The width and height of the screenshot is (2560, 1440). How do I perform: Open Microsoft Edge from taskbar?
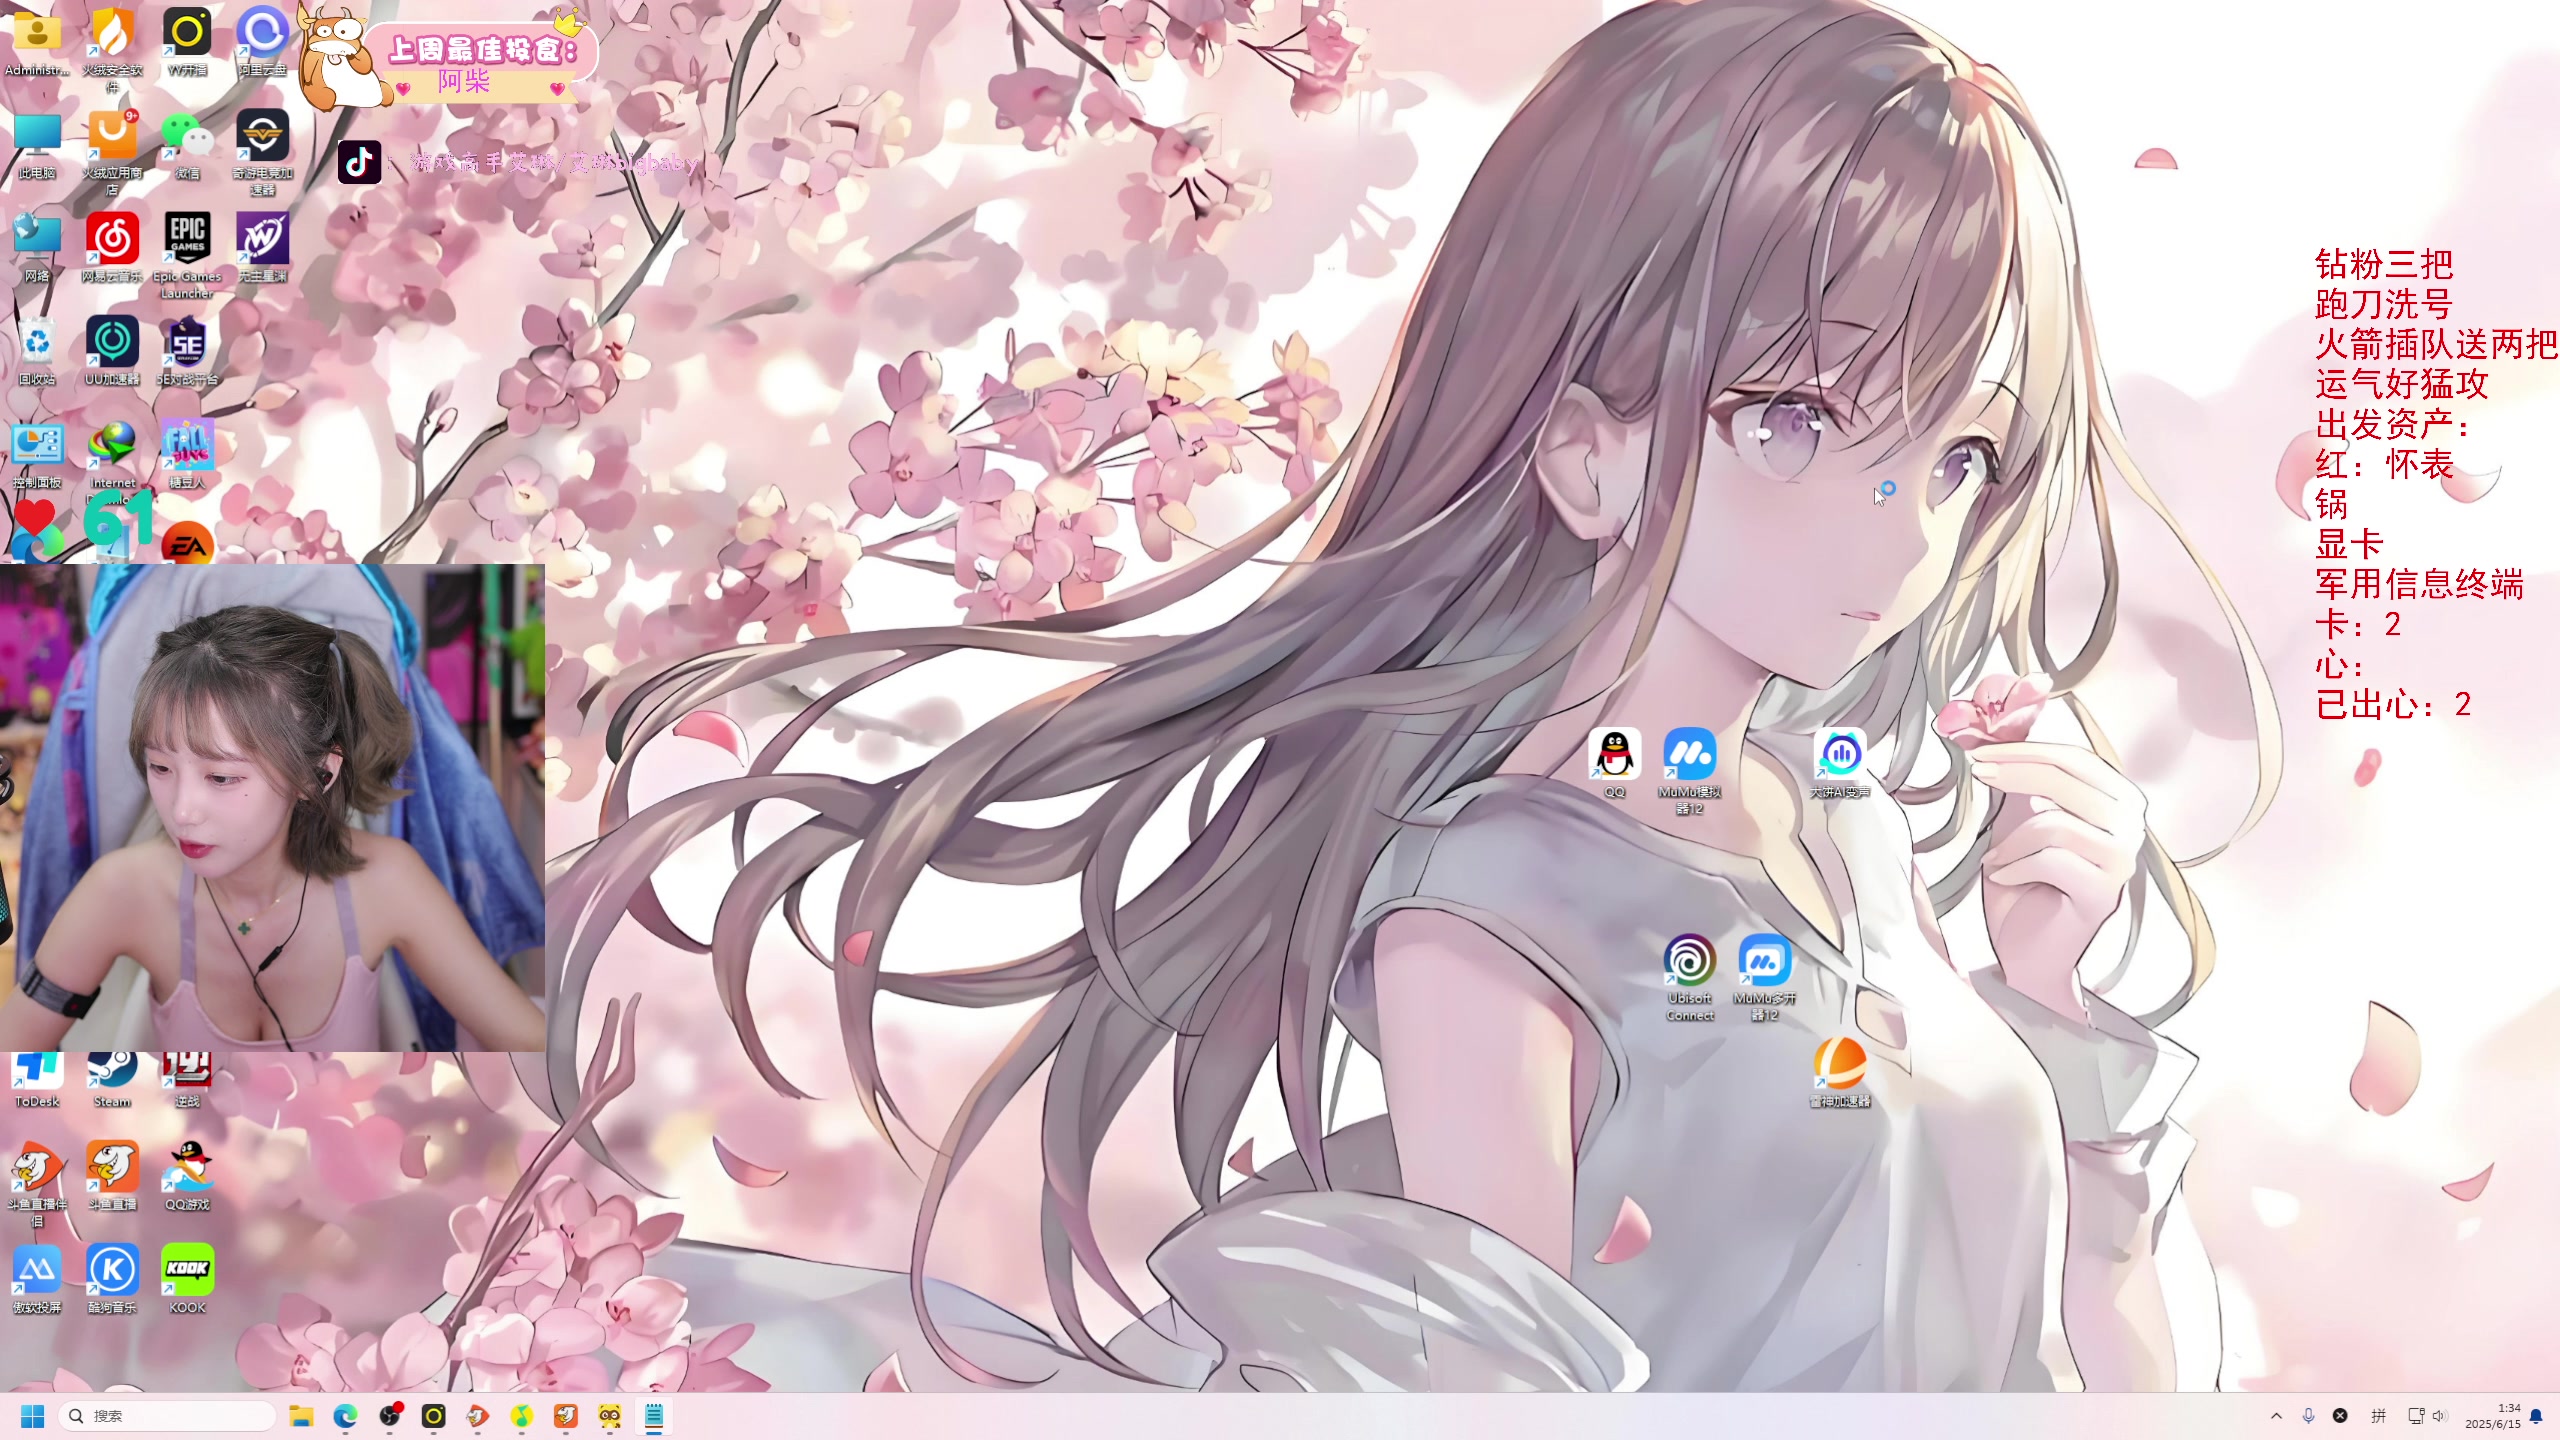(x=345, y=1416)
